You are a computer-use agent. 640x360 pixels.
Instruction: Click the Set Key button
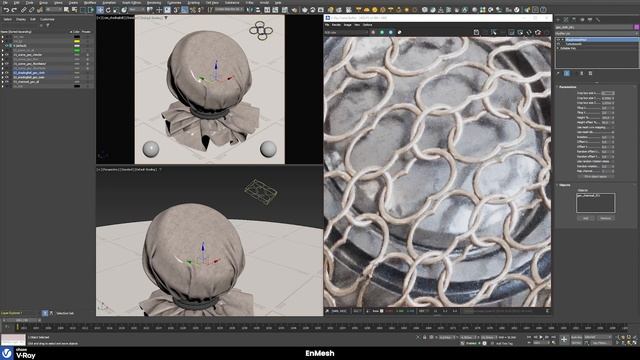(x=576, y=342)
